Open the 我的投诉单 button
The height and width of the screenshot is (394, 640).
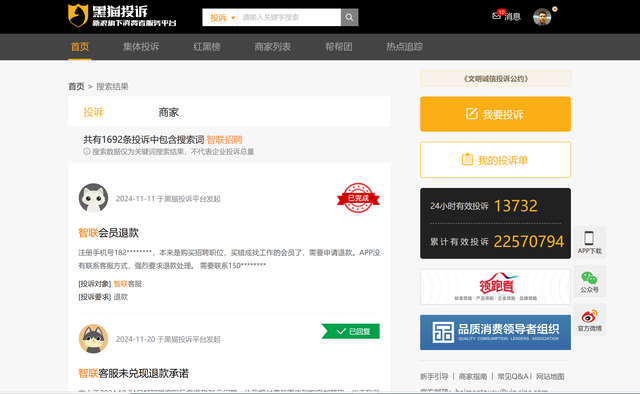tap(496, 160)
